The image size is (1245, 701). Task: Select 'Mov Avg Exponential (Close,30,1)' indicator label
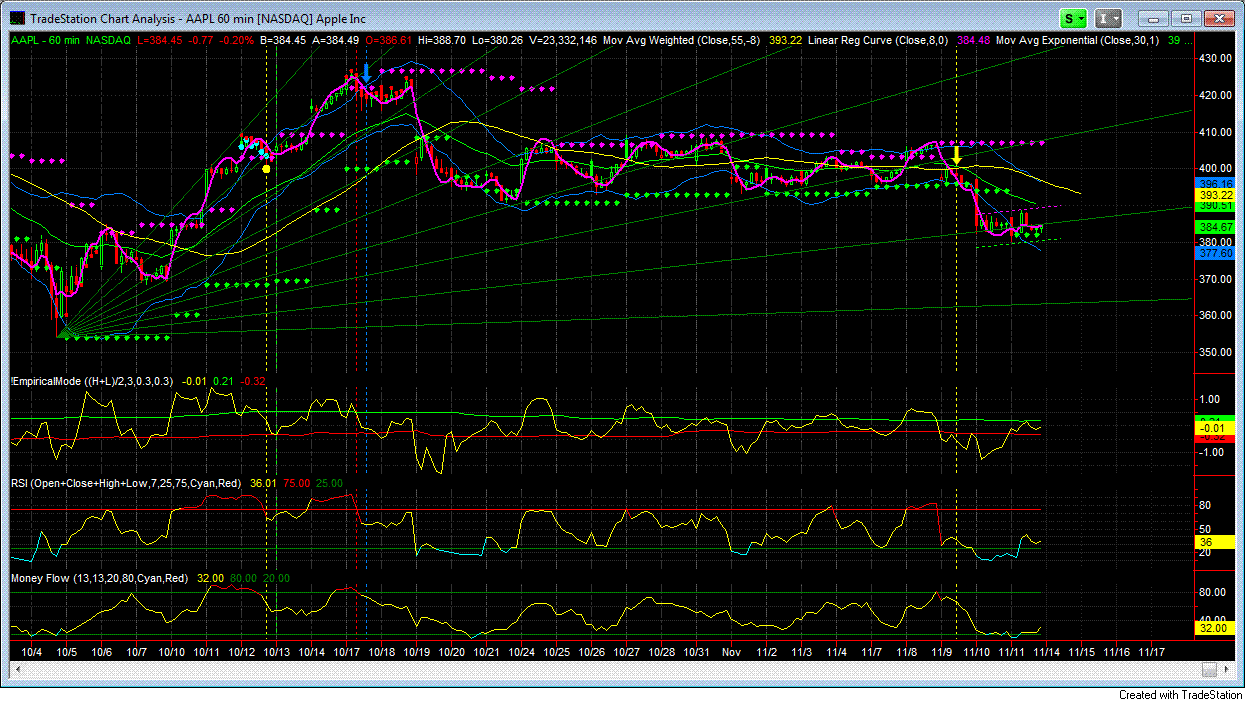[x=1078, y=41]
